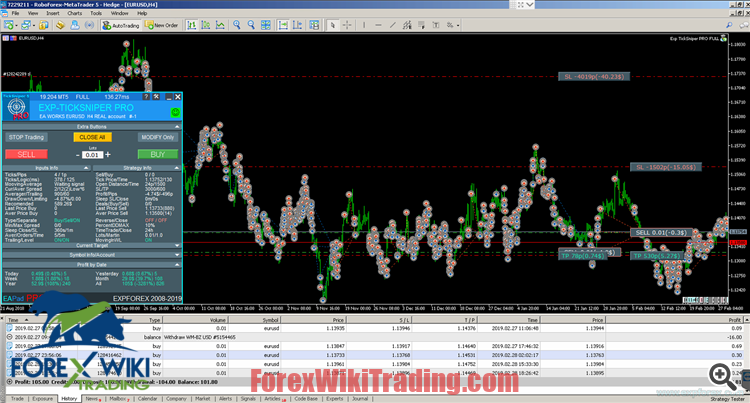Image resolution: width=750 pixels, height=403 pixels.
Task: Click the New Order button
Action: [162, 25]
